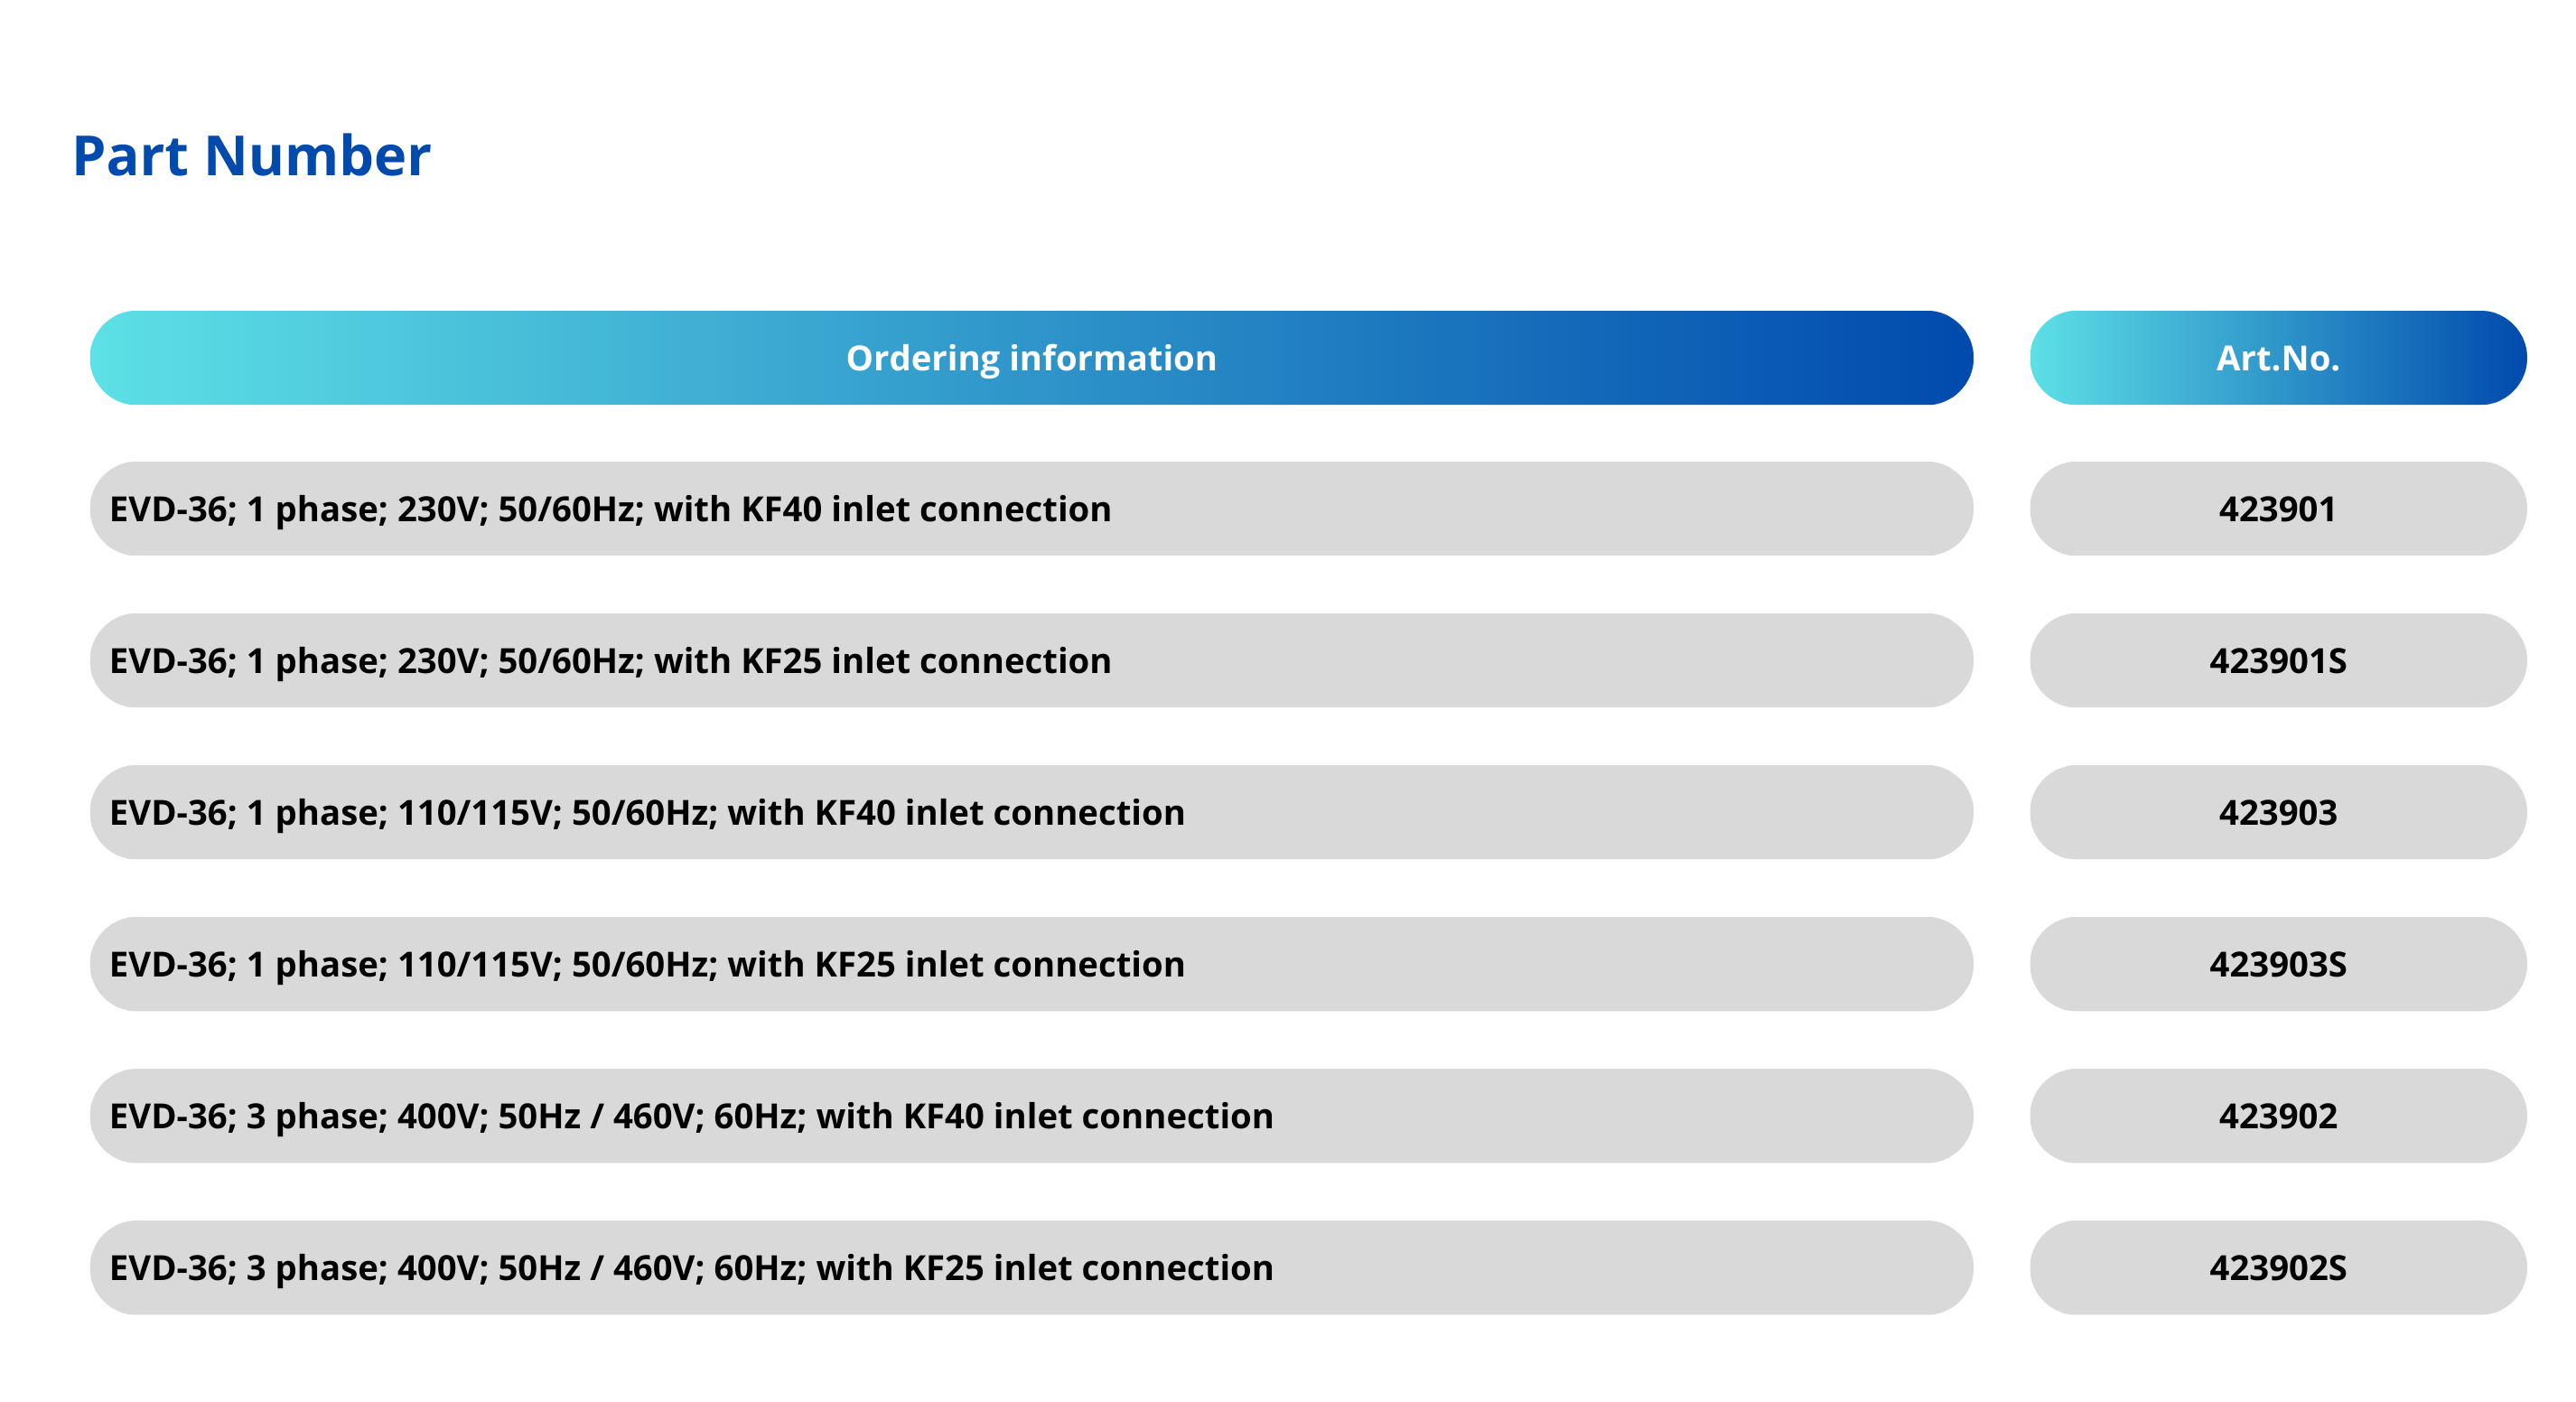Click article number 423902
The image size is (2576, 1402).
click(x=2277, y=1116)
